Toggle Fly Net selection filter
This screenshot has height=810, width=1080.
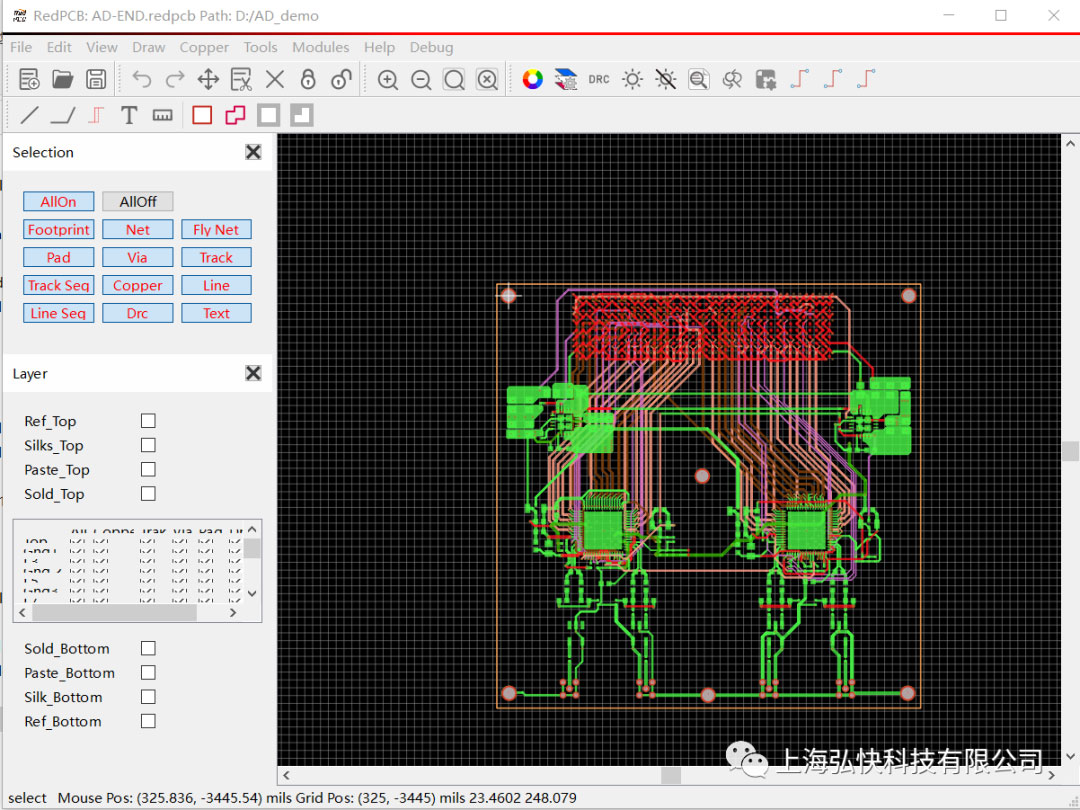pyautogui.click(x=216, y=229)
